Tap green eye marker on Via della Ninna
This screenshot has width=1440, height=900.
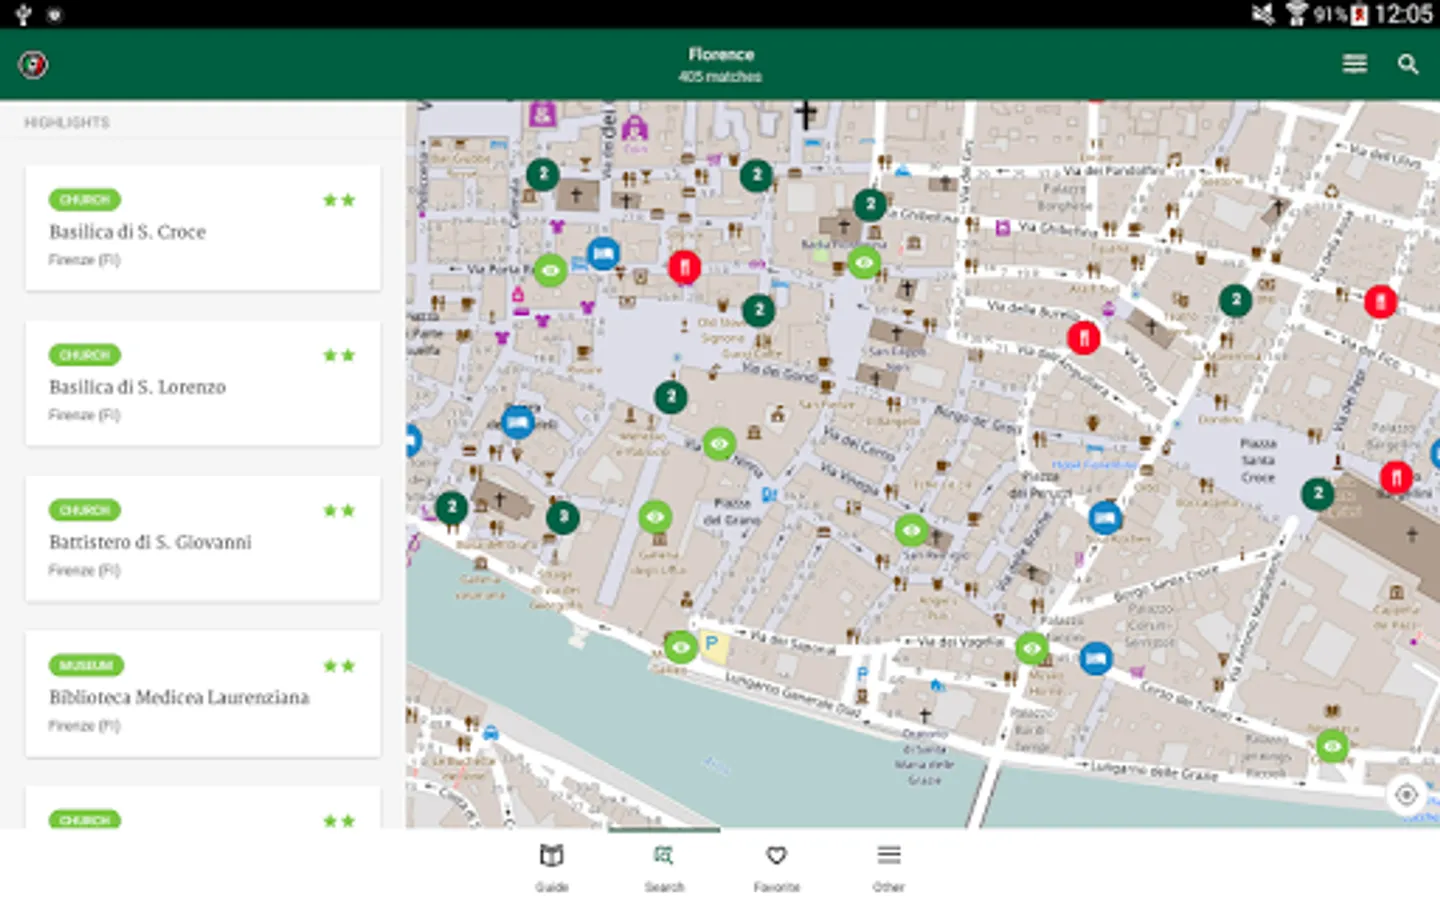click(x=719, y=443)
